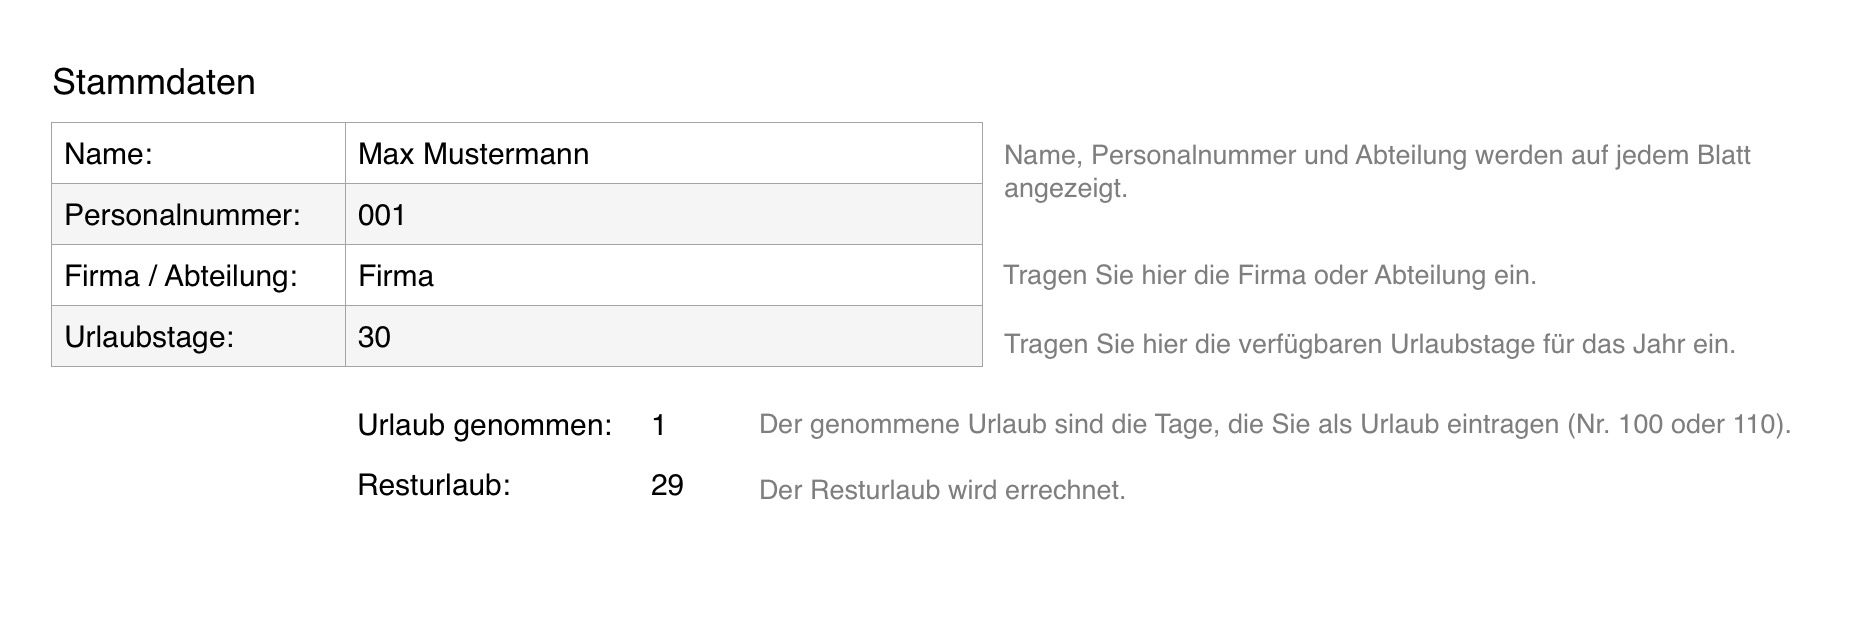1852x632 pixels.
Task: Click the Stammdaten heading
Action: [154, 82]
